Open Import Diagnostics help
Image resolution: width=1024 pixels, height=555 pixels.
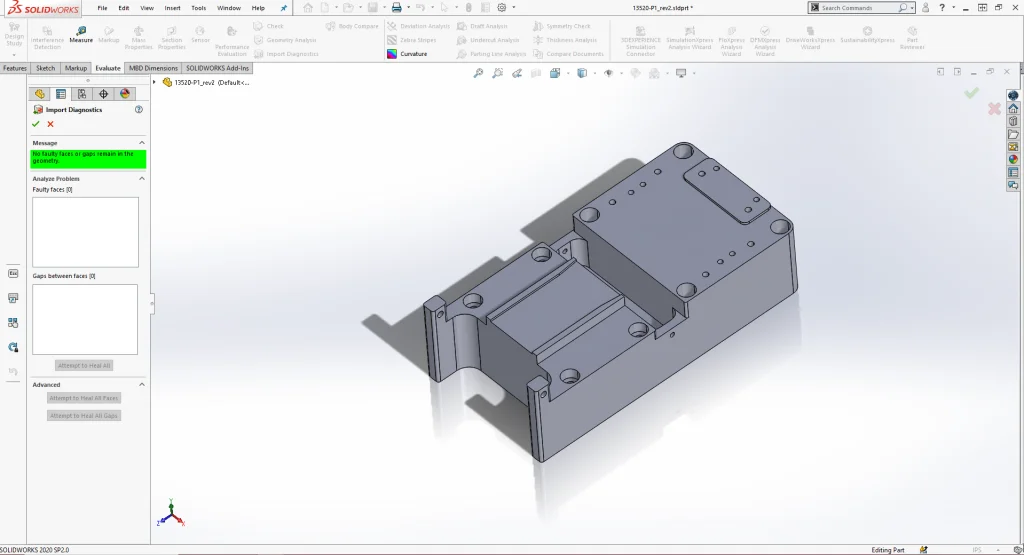click(x=138, y=109)
